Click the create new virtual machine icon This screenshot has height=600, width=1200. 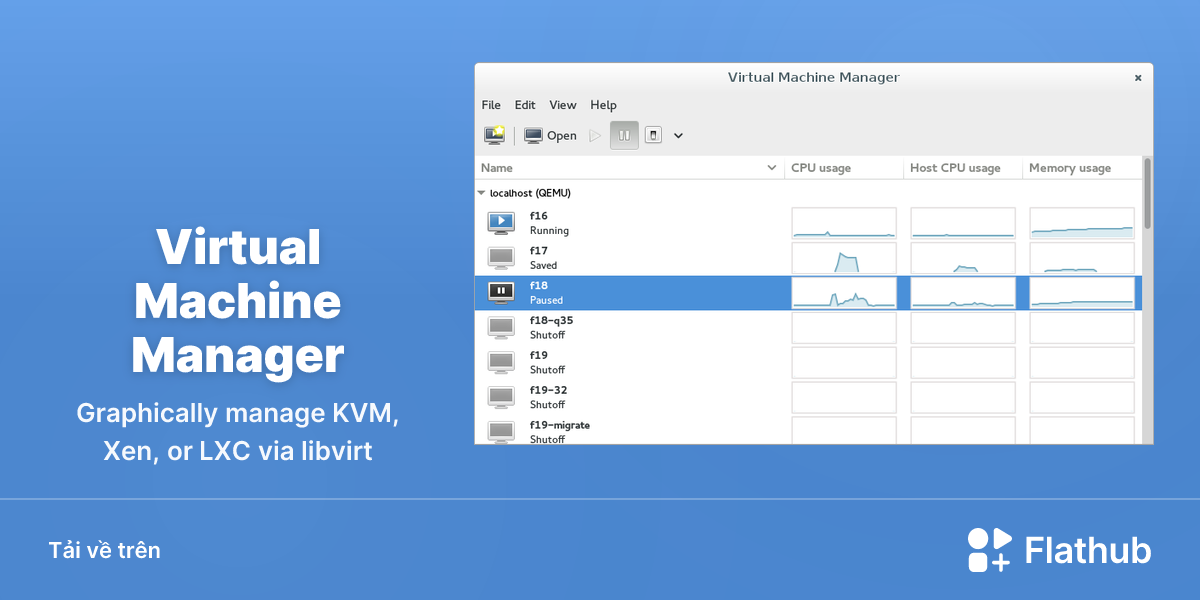pos(494,135)
